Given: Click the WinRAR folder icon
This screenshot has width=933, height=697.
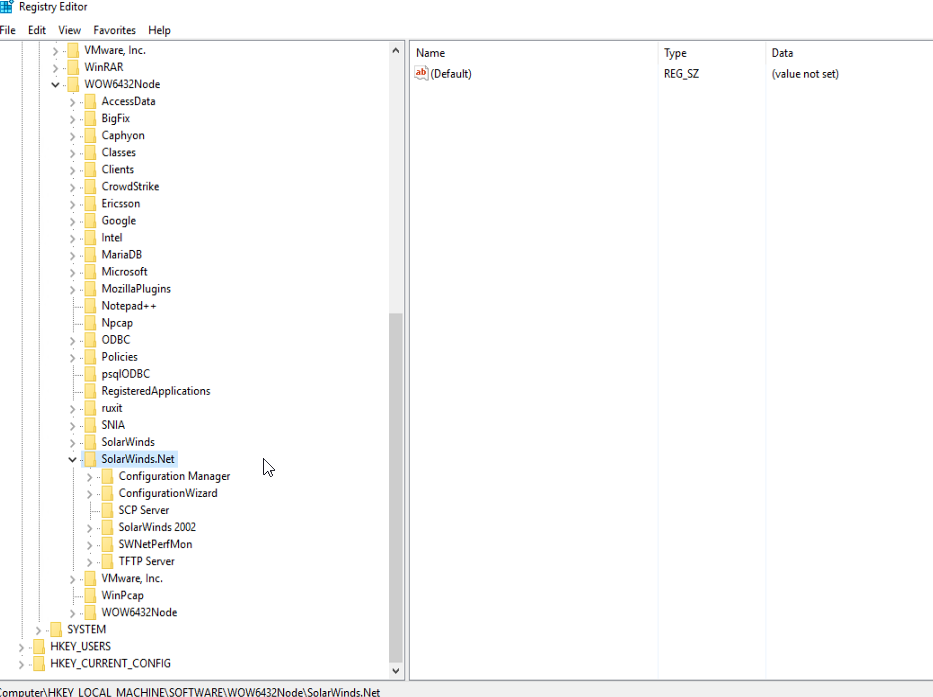Looking at the screenshot, I should pos(73,67).
